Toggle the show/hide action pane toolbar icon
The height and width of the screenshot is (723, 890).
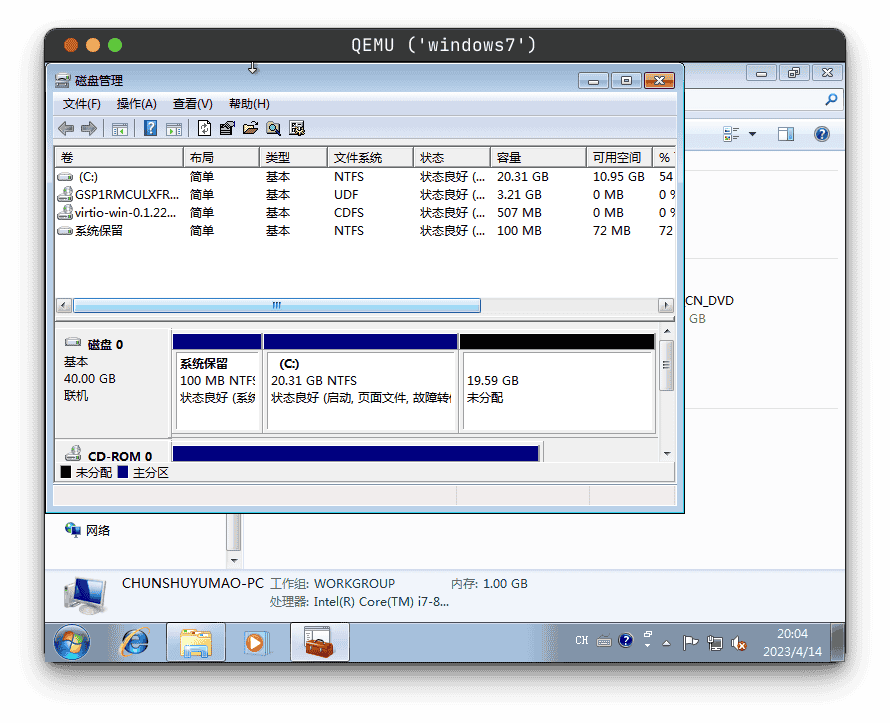tap(174, 129)
